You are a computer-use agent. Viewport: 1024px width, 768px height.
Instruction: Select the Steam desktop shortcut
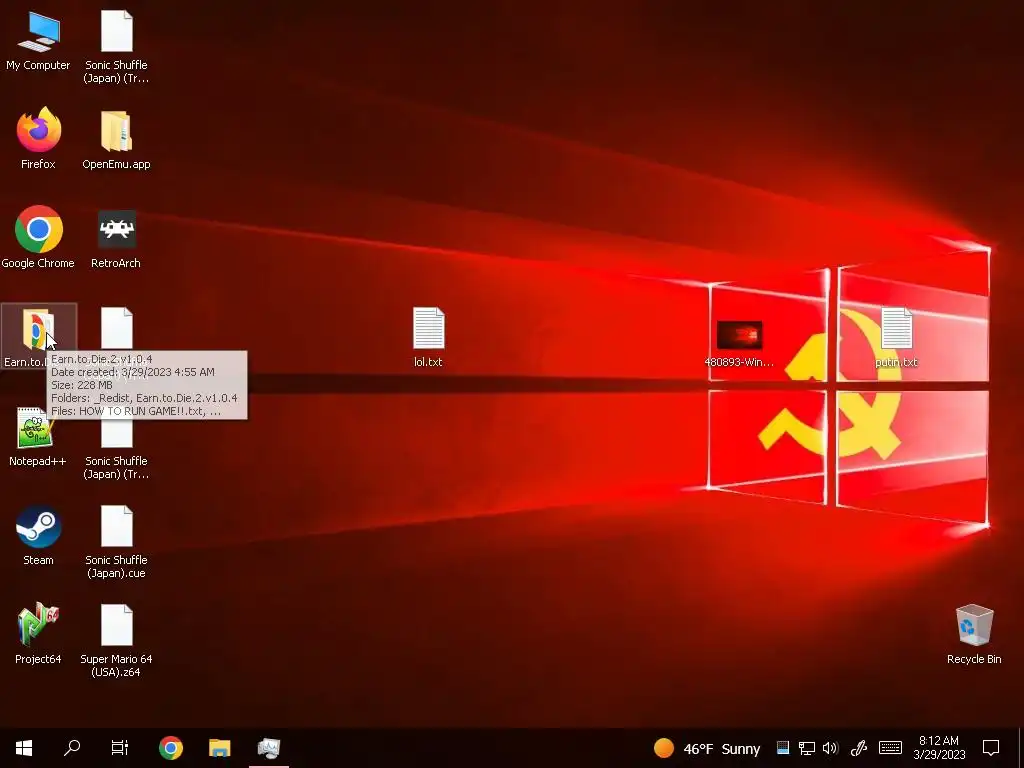tap(38, 536)
